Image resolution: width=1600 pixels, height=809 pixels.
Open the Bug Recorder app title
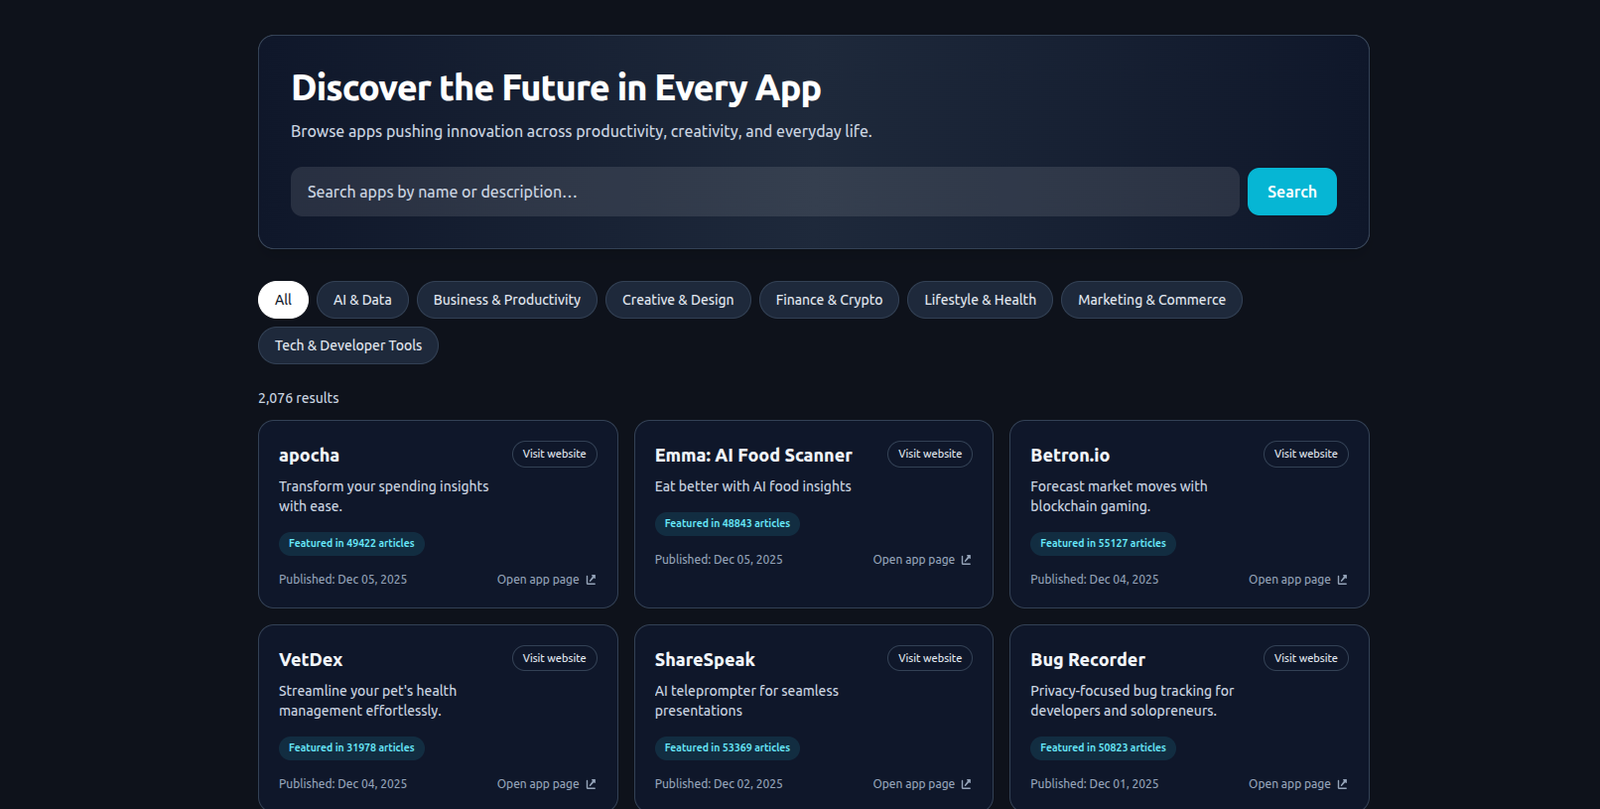[x=1087, y=660]
